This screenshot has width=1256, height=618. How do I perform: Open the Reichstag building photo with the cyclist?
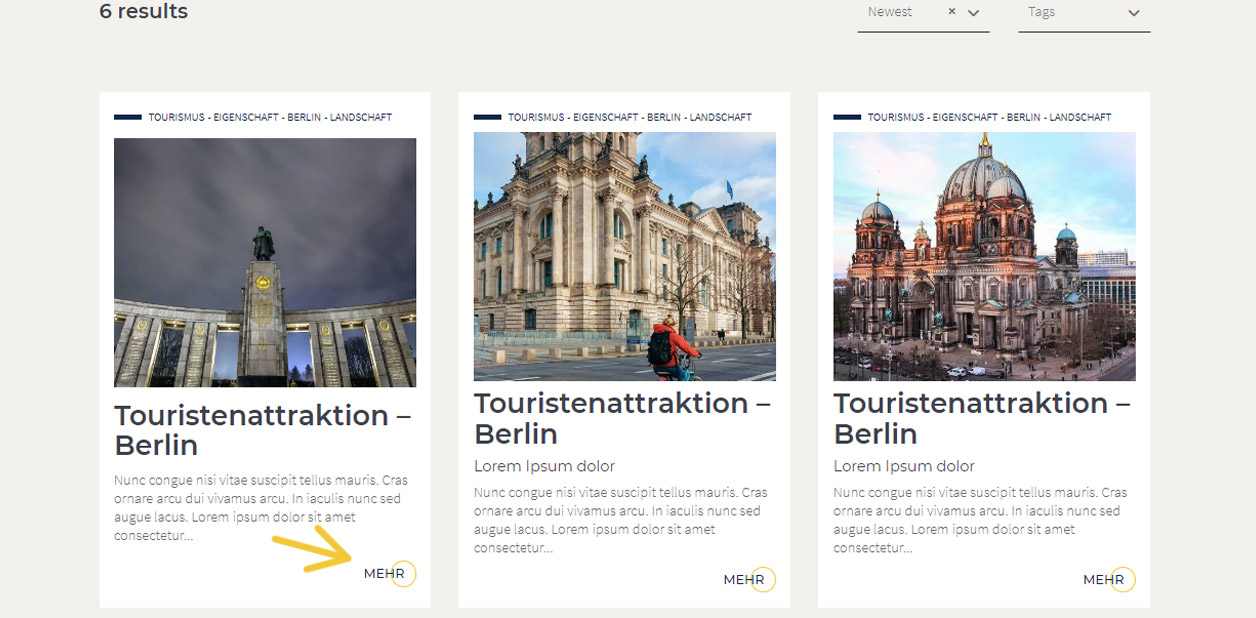pyautogui.click(x=624, y=256)
